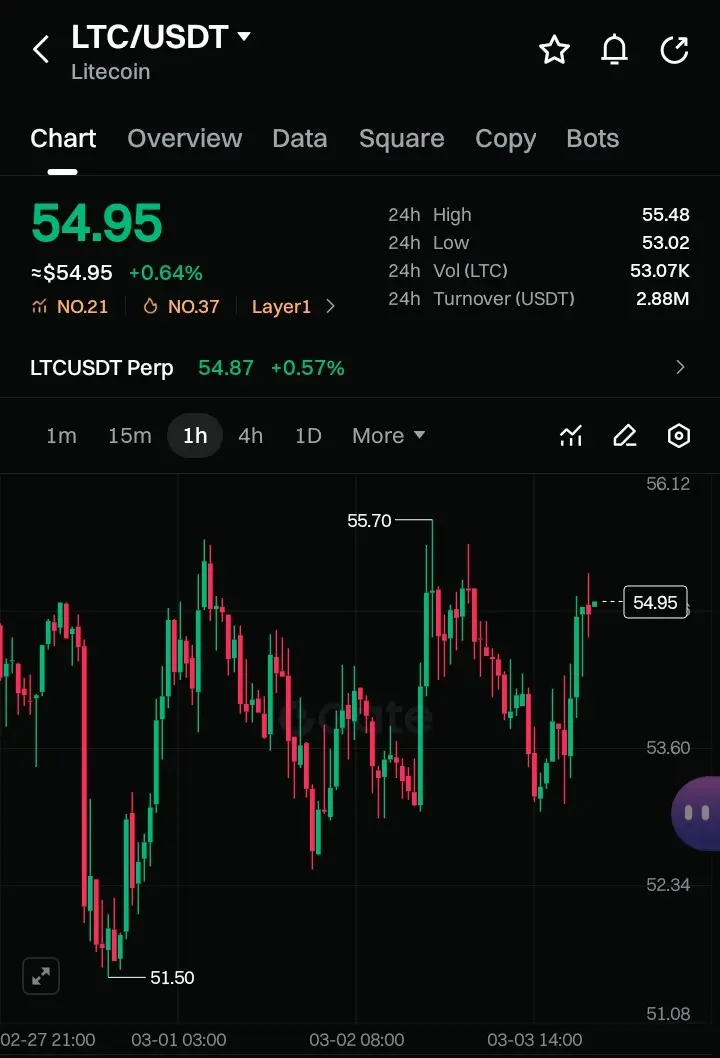Tap the Layer1 tag
The image size is (720, 1058).
tap(281, 307)
